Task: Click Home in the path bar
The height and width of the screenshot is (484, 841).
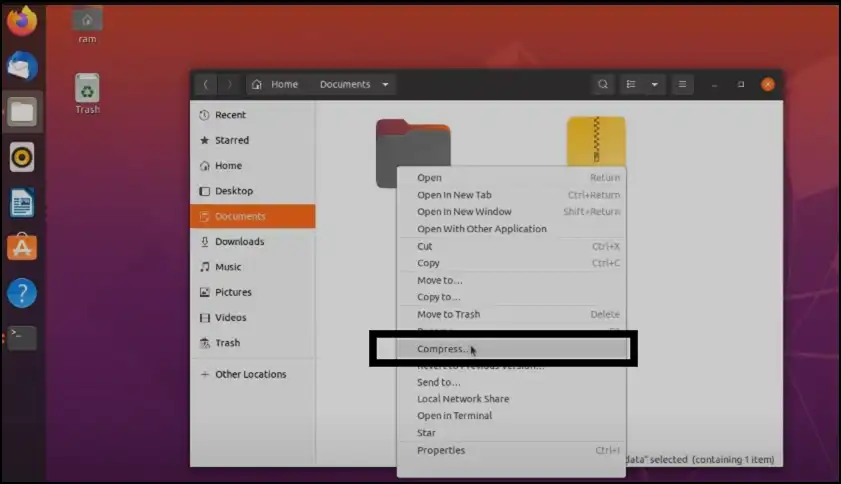Action: click(275, 84)
